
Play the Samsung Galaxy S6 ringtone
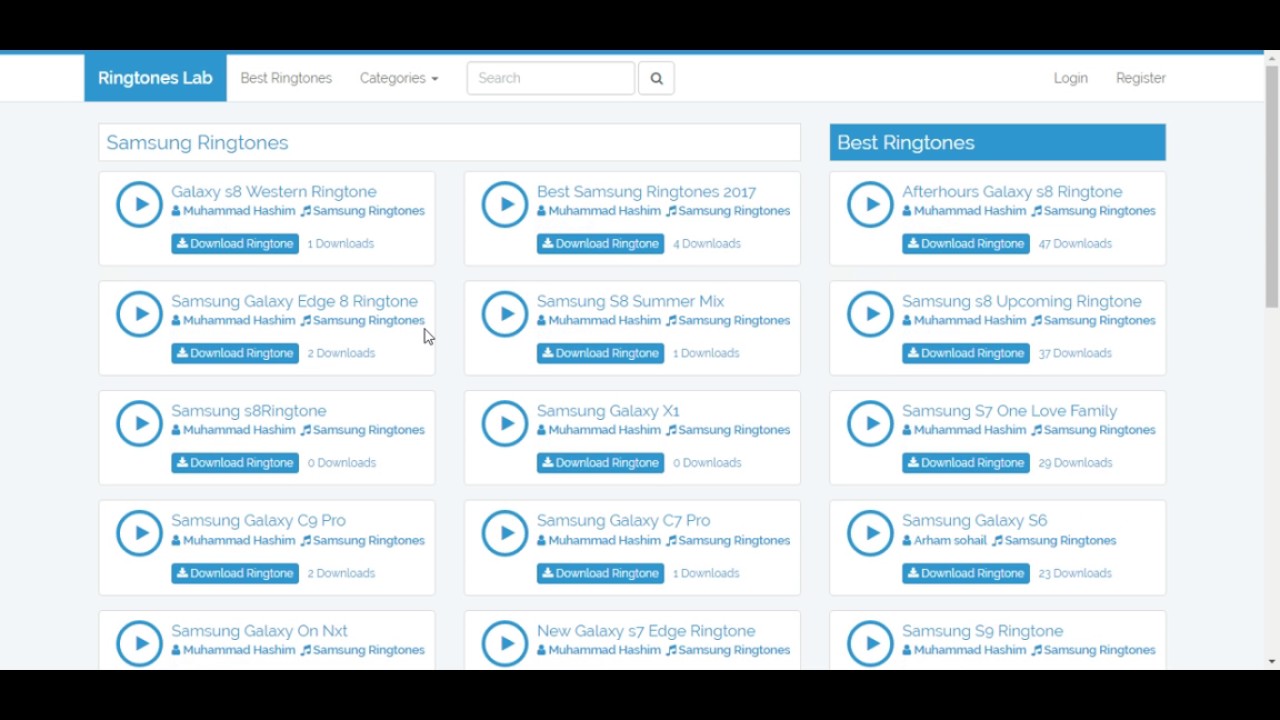tap(871, 533)
